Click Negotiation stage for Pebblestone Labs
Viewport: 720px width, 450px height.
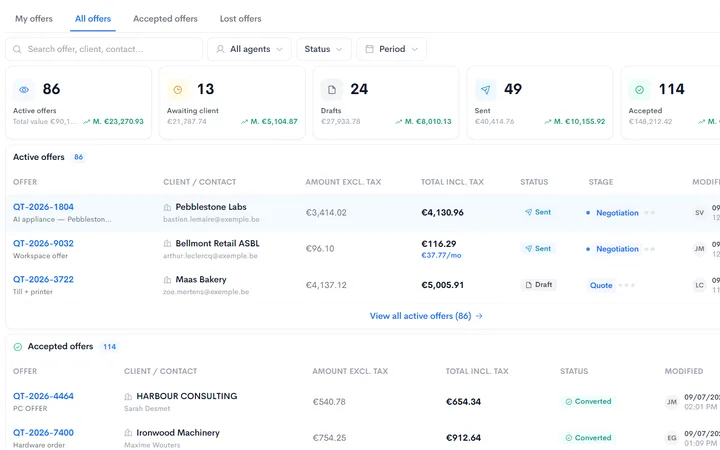point(617,213)
